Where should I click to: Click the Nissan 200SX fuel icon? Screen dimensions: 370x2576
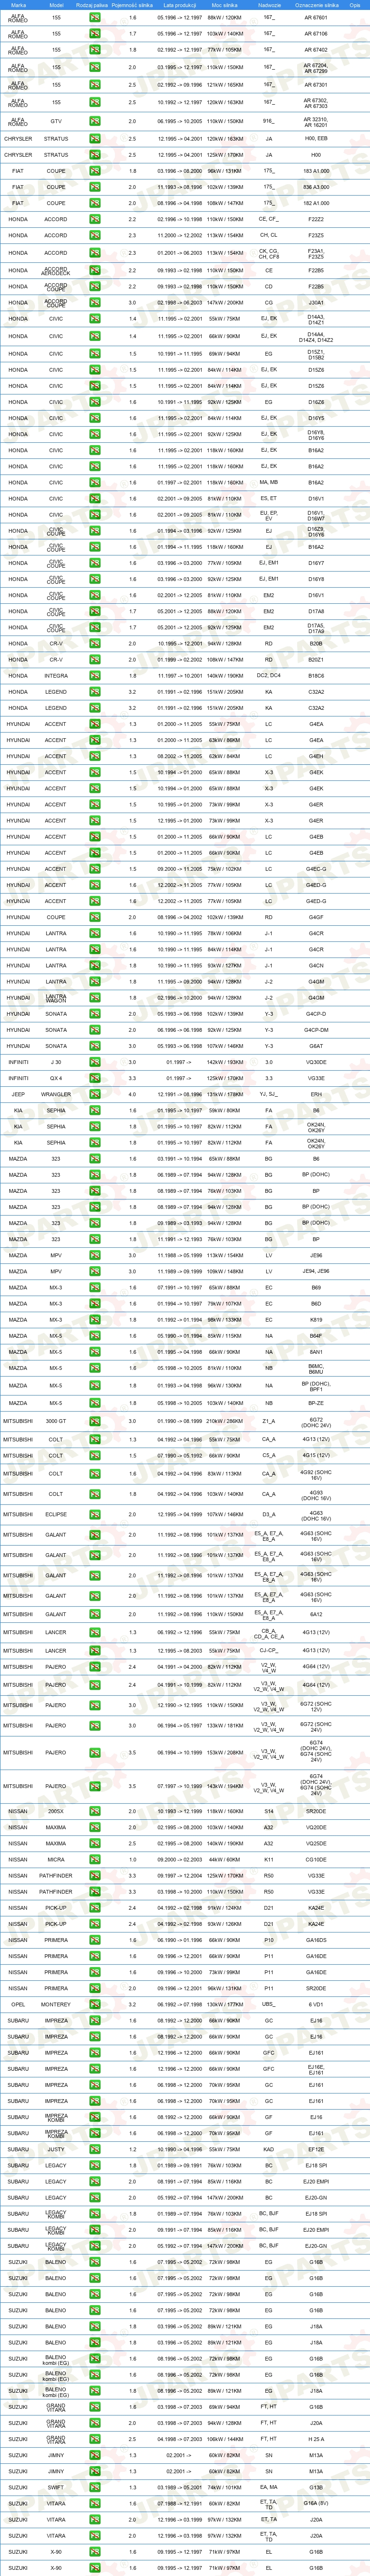pyautogui.click(x=95, y=1811)
